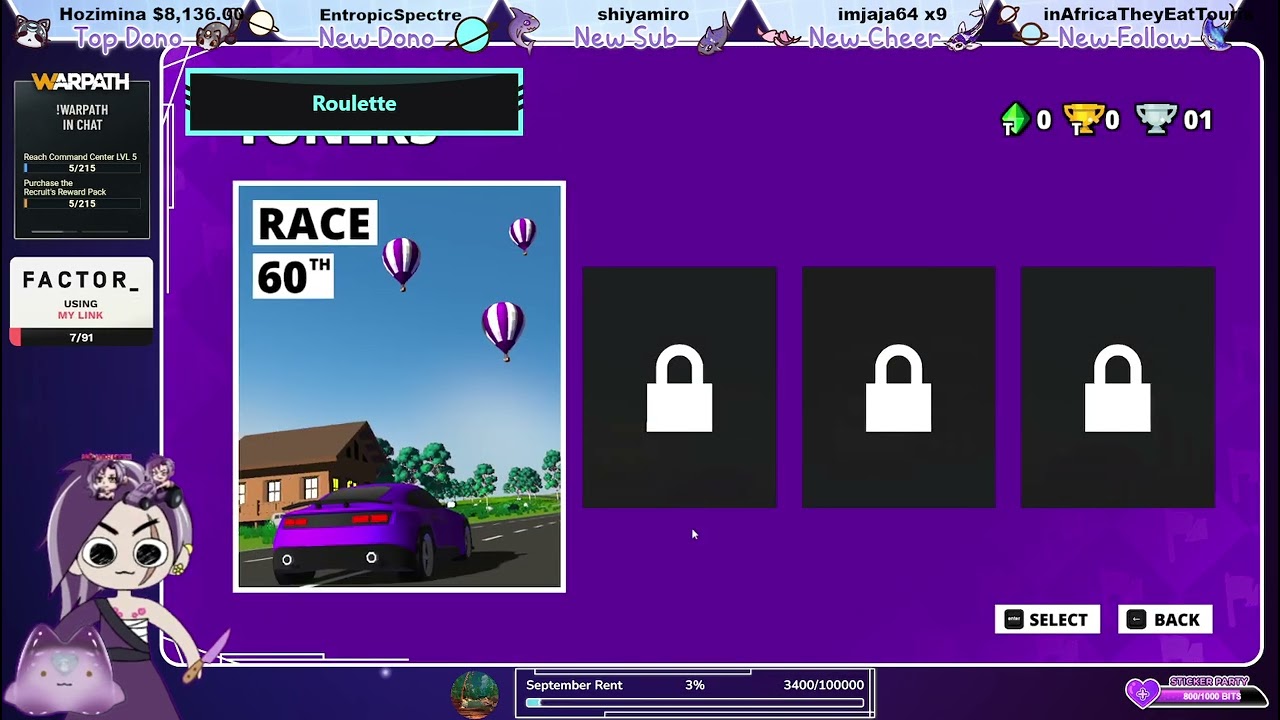Click Purchase the Recruit's Reward Pack goal
Viewport: 1280px width, 720px height.
point(81,193)
